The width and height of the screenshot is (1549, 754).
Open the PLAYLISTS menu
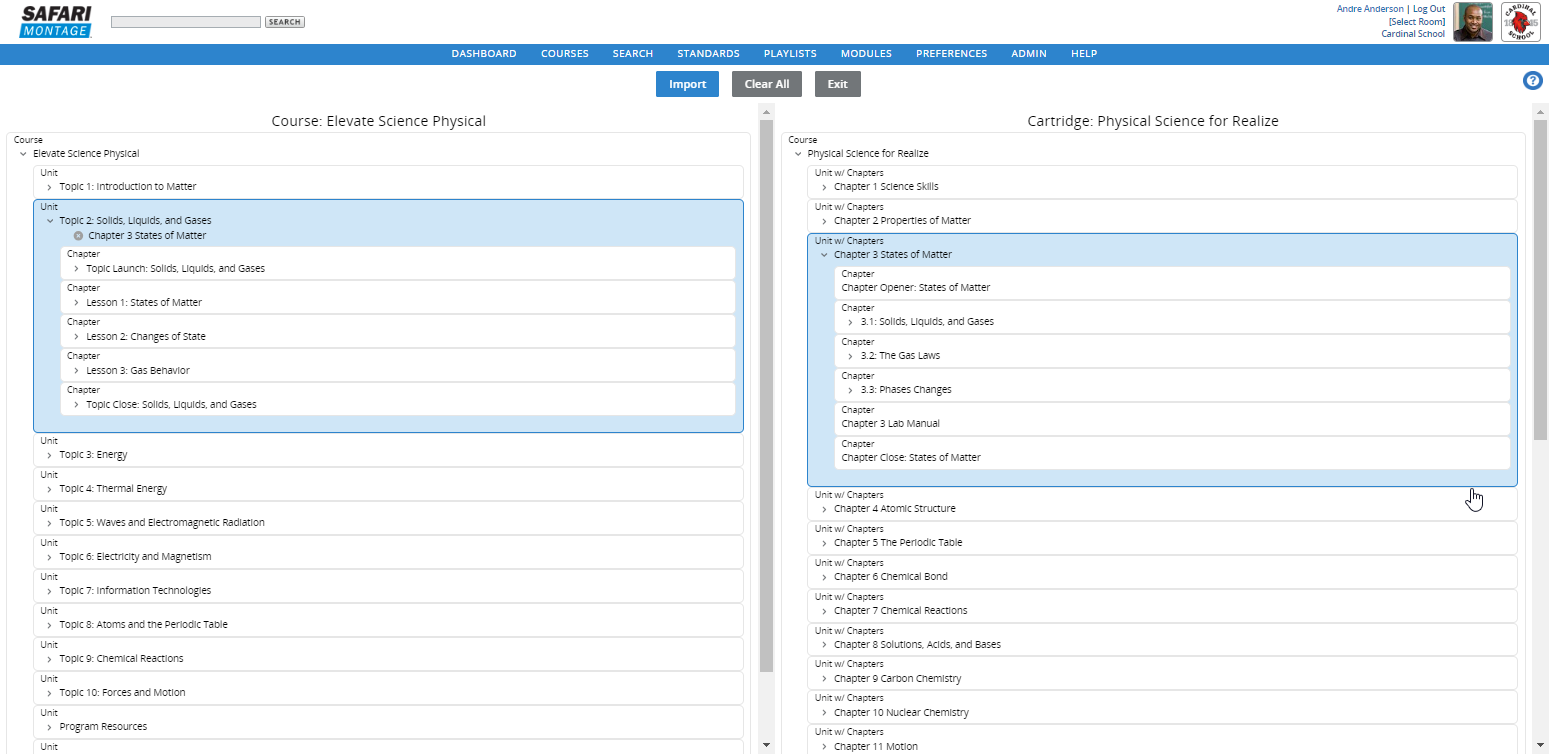(x=790, y=54)
